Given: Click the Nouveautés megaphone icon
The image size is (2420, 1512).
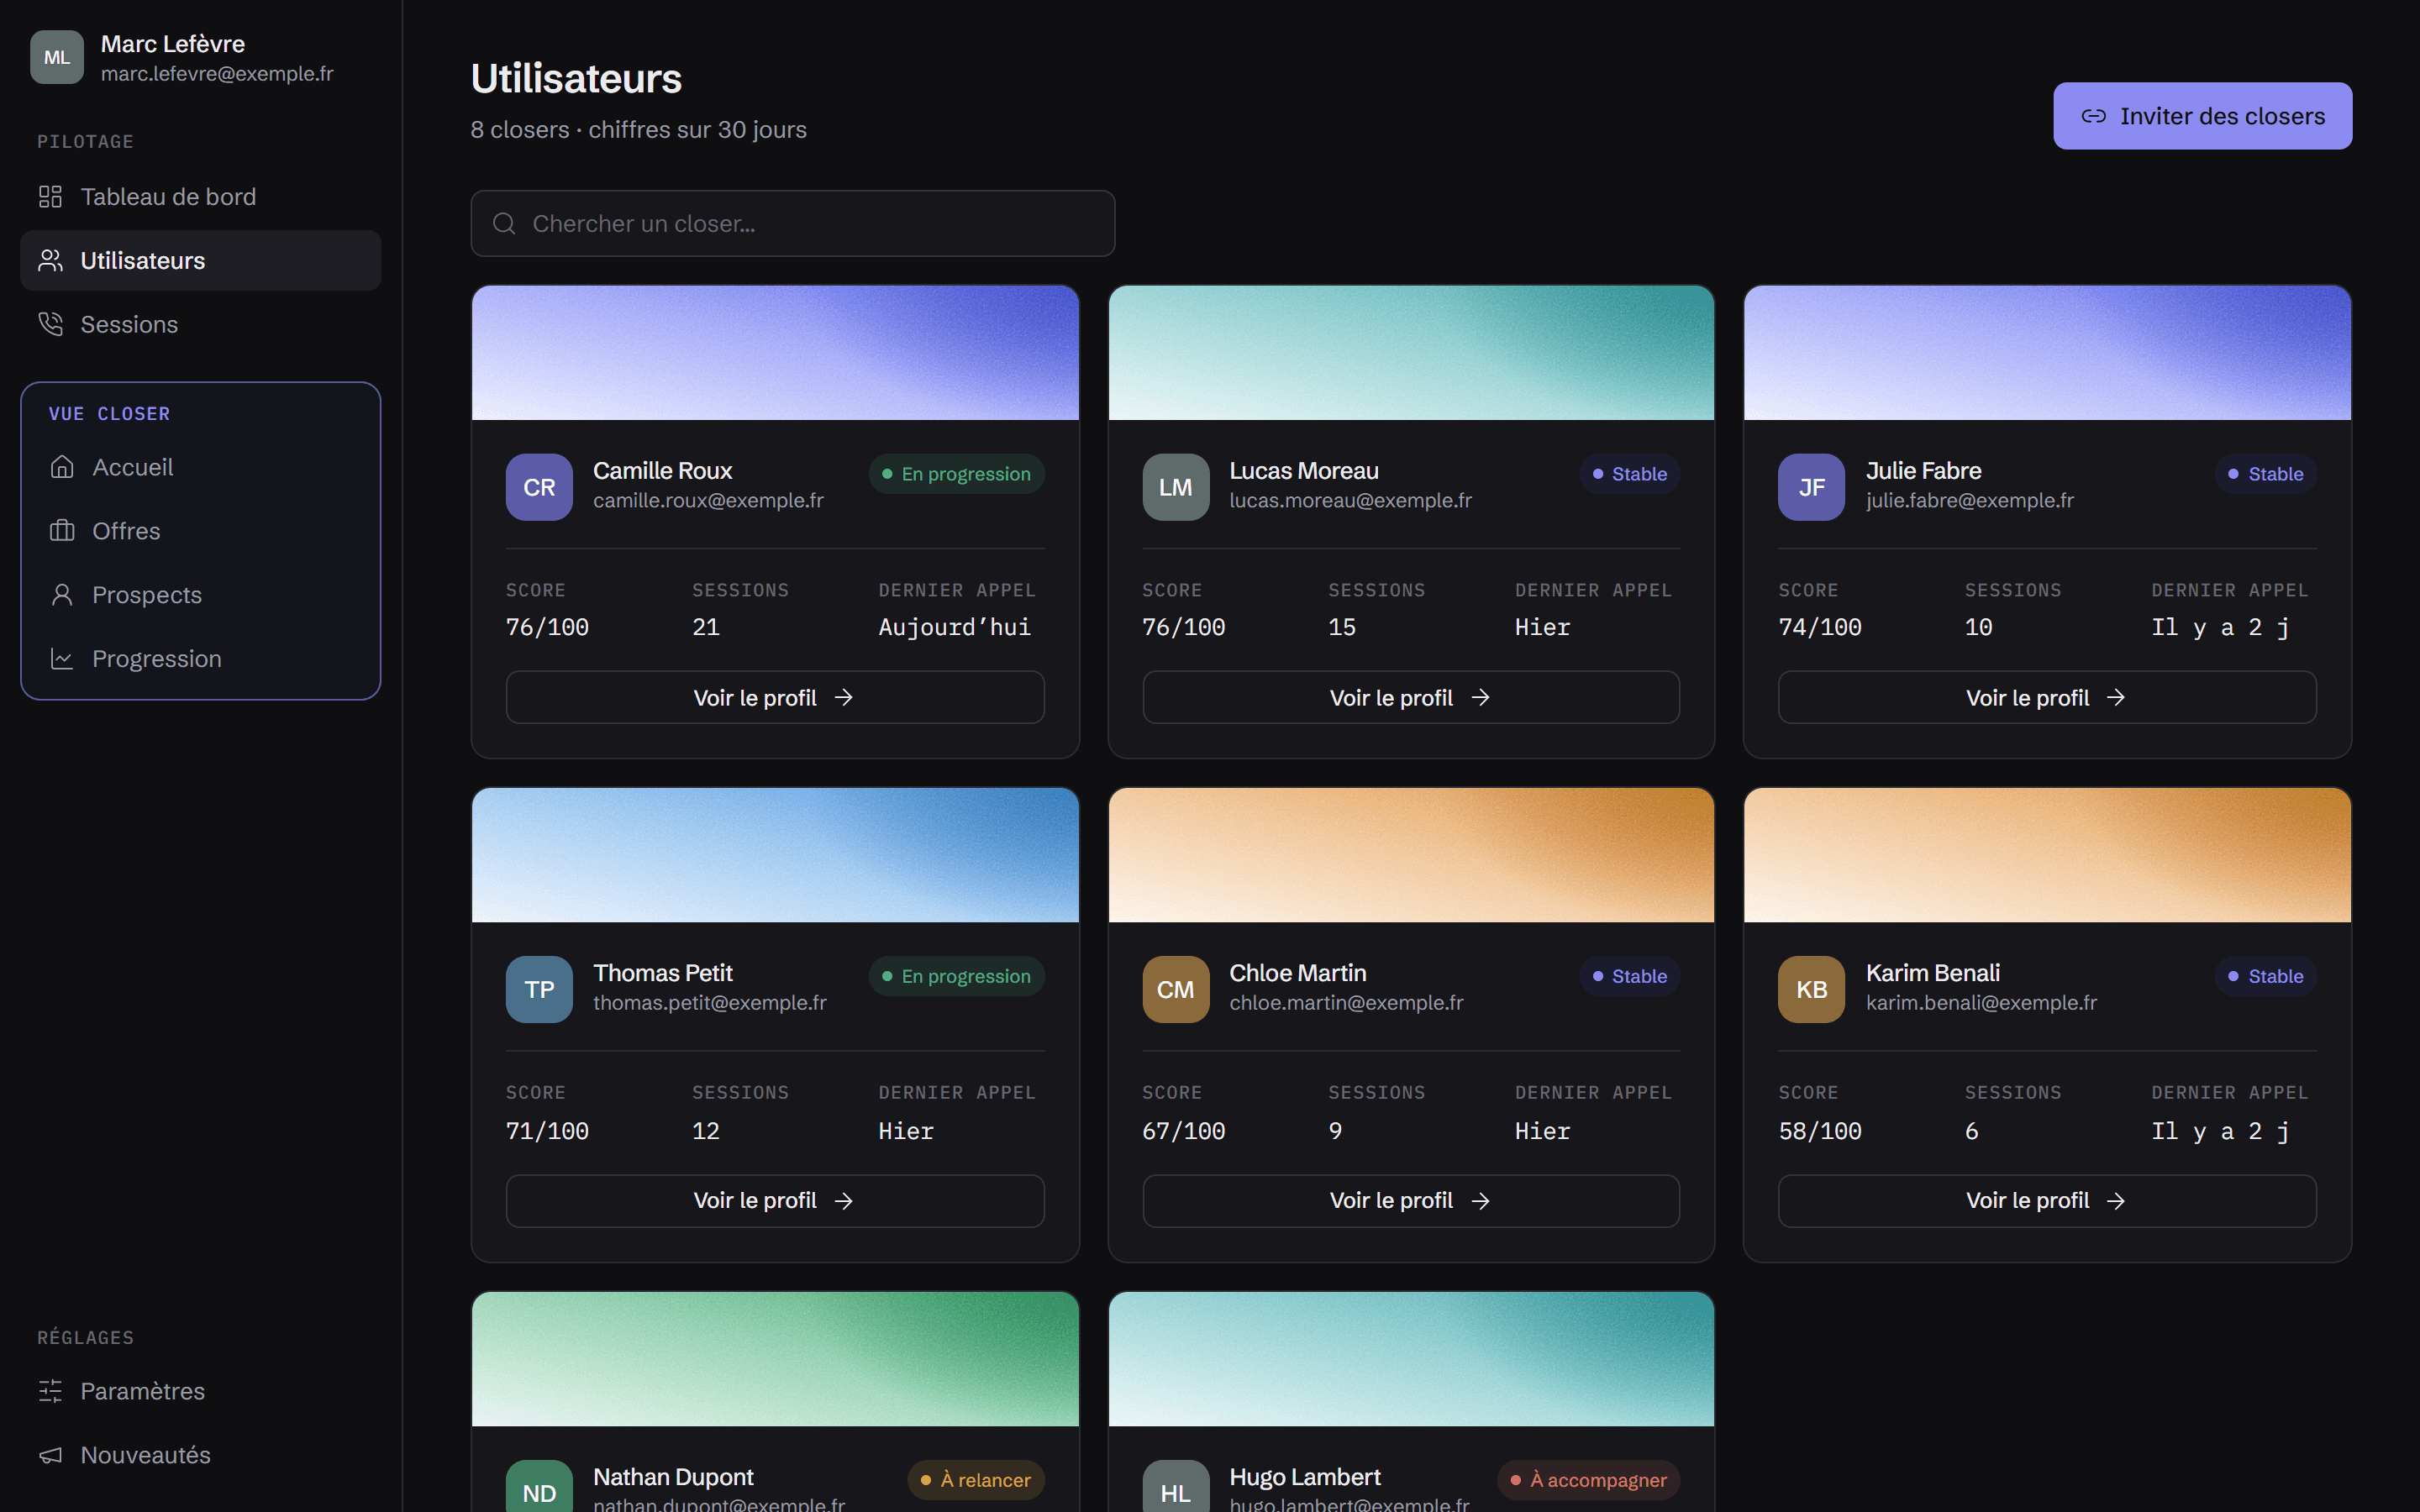Looking at the screenshot, I should [50, 1455].
